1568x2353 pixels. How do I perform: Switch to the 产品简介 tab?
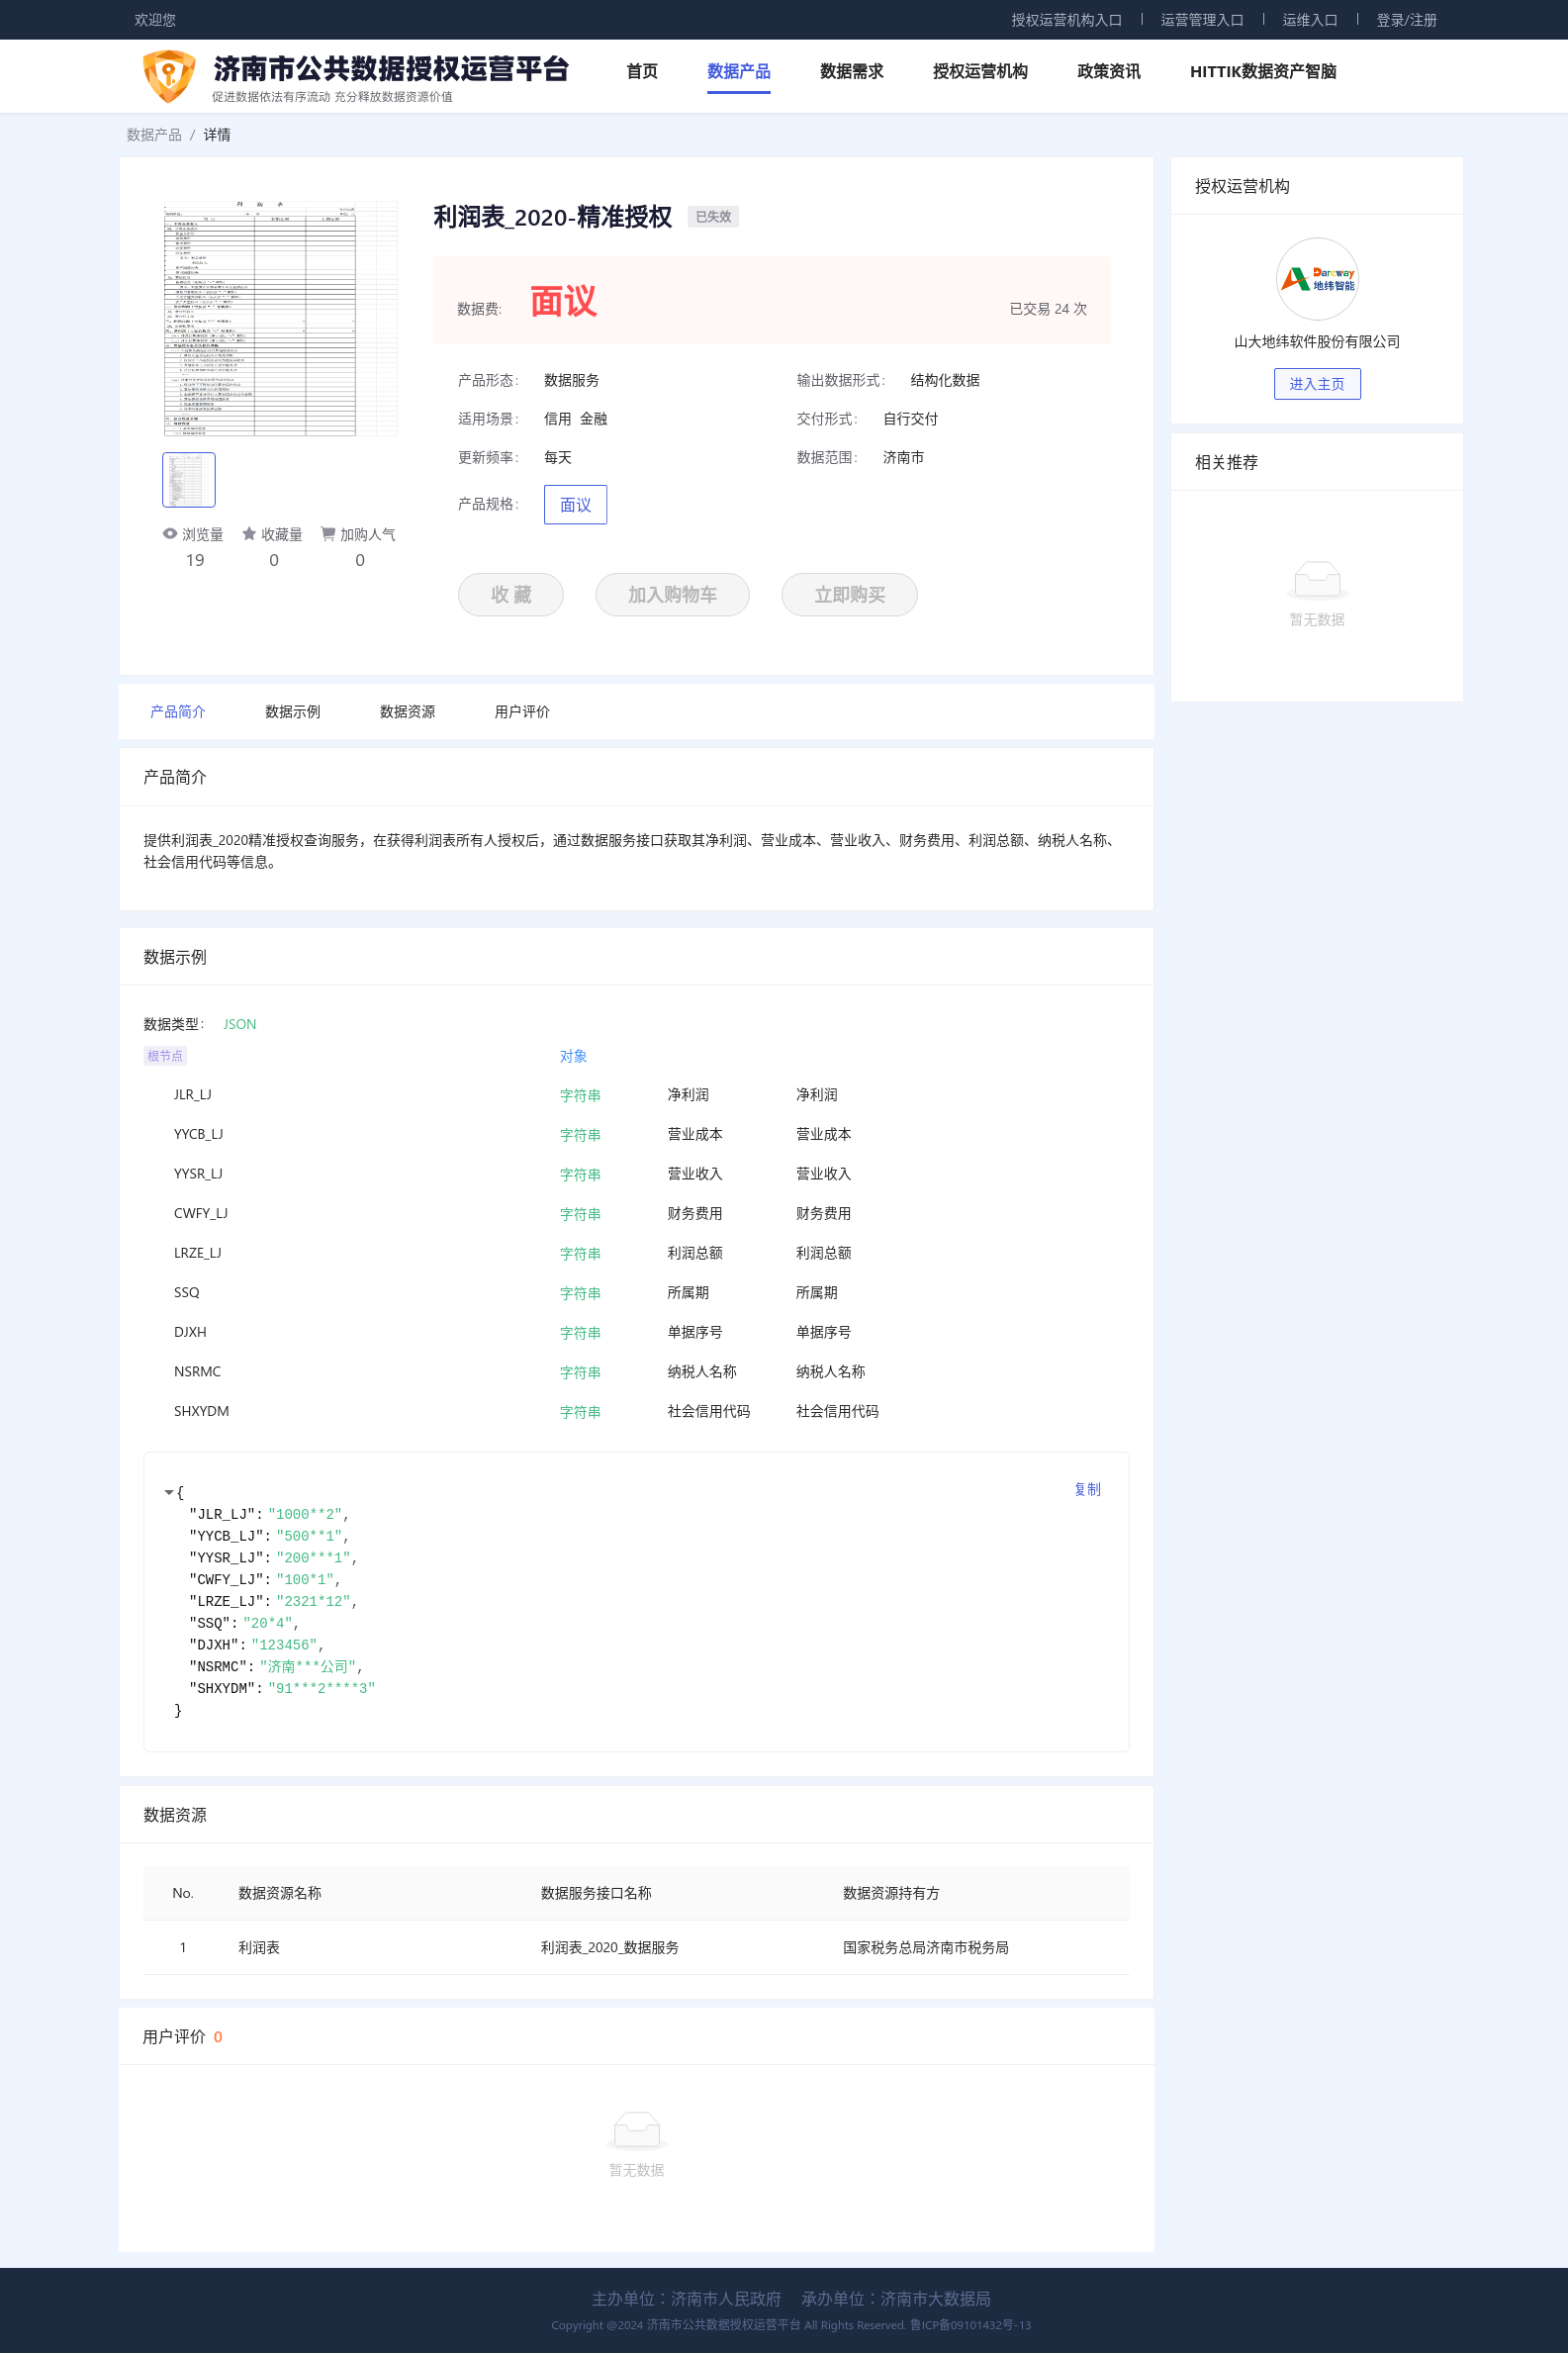pos(178,712)
